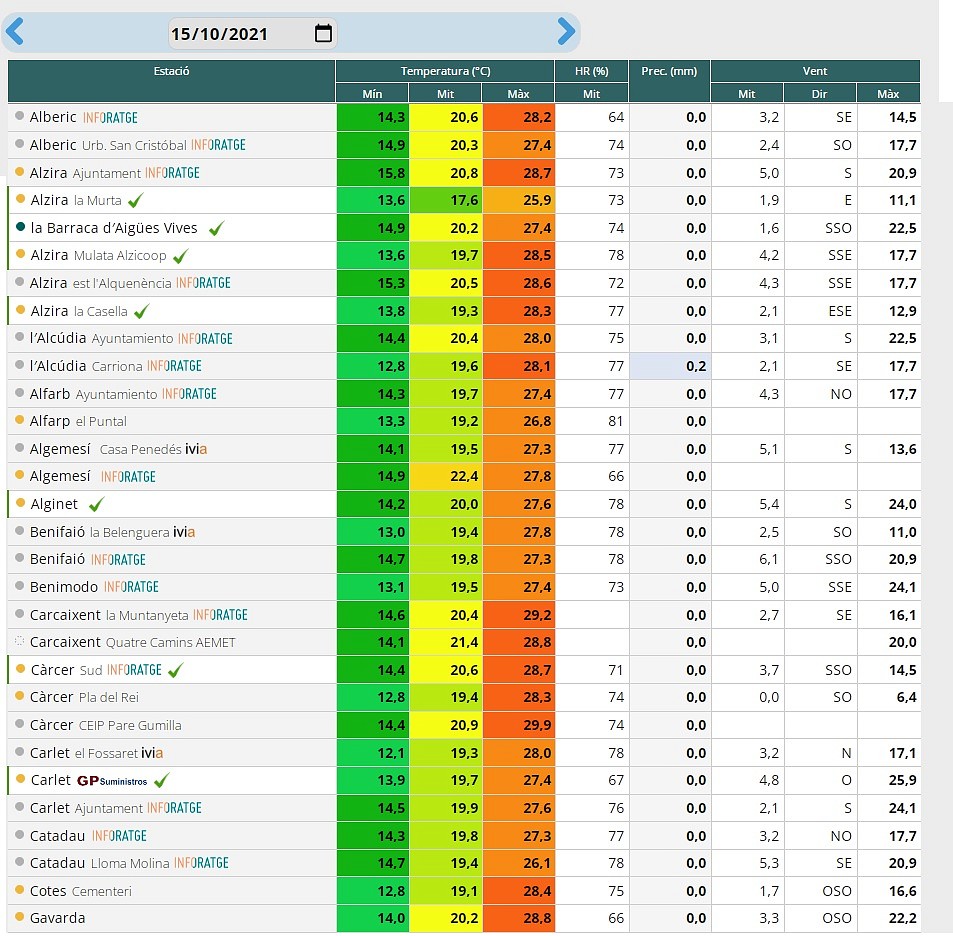953x936 pixels.
Task: Click the 0,2 precipitation cell for l'Alcúdia Carriona
Action: (x=669, y=366)
